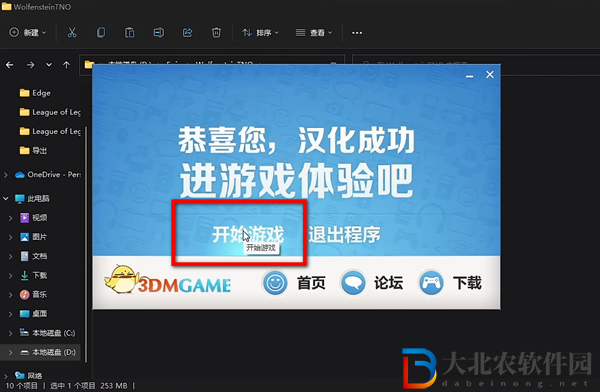The height and width of the screenshot is (392, 600).
Task: Open the 新建 new item dropdown
Action: [28, 33]
